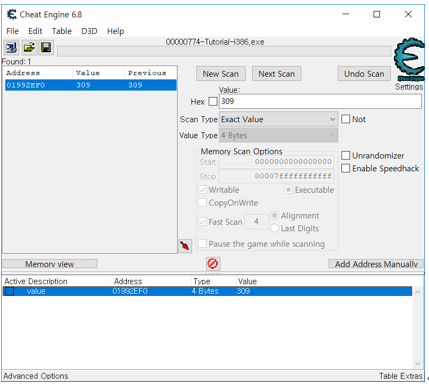Toggle the Fast Scan checkbox
This screenshot has width=429, height=386.
tap(202, 222)
